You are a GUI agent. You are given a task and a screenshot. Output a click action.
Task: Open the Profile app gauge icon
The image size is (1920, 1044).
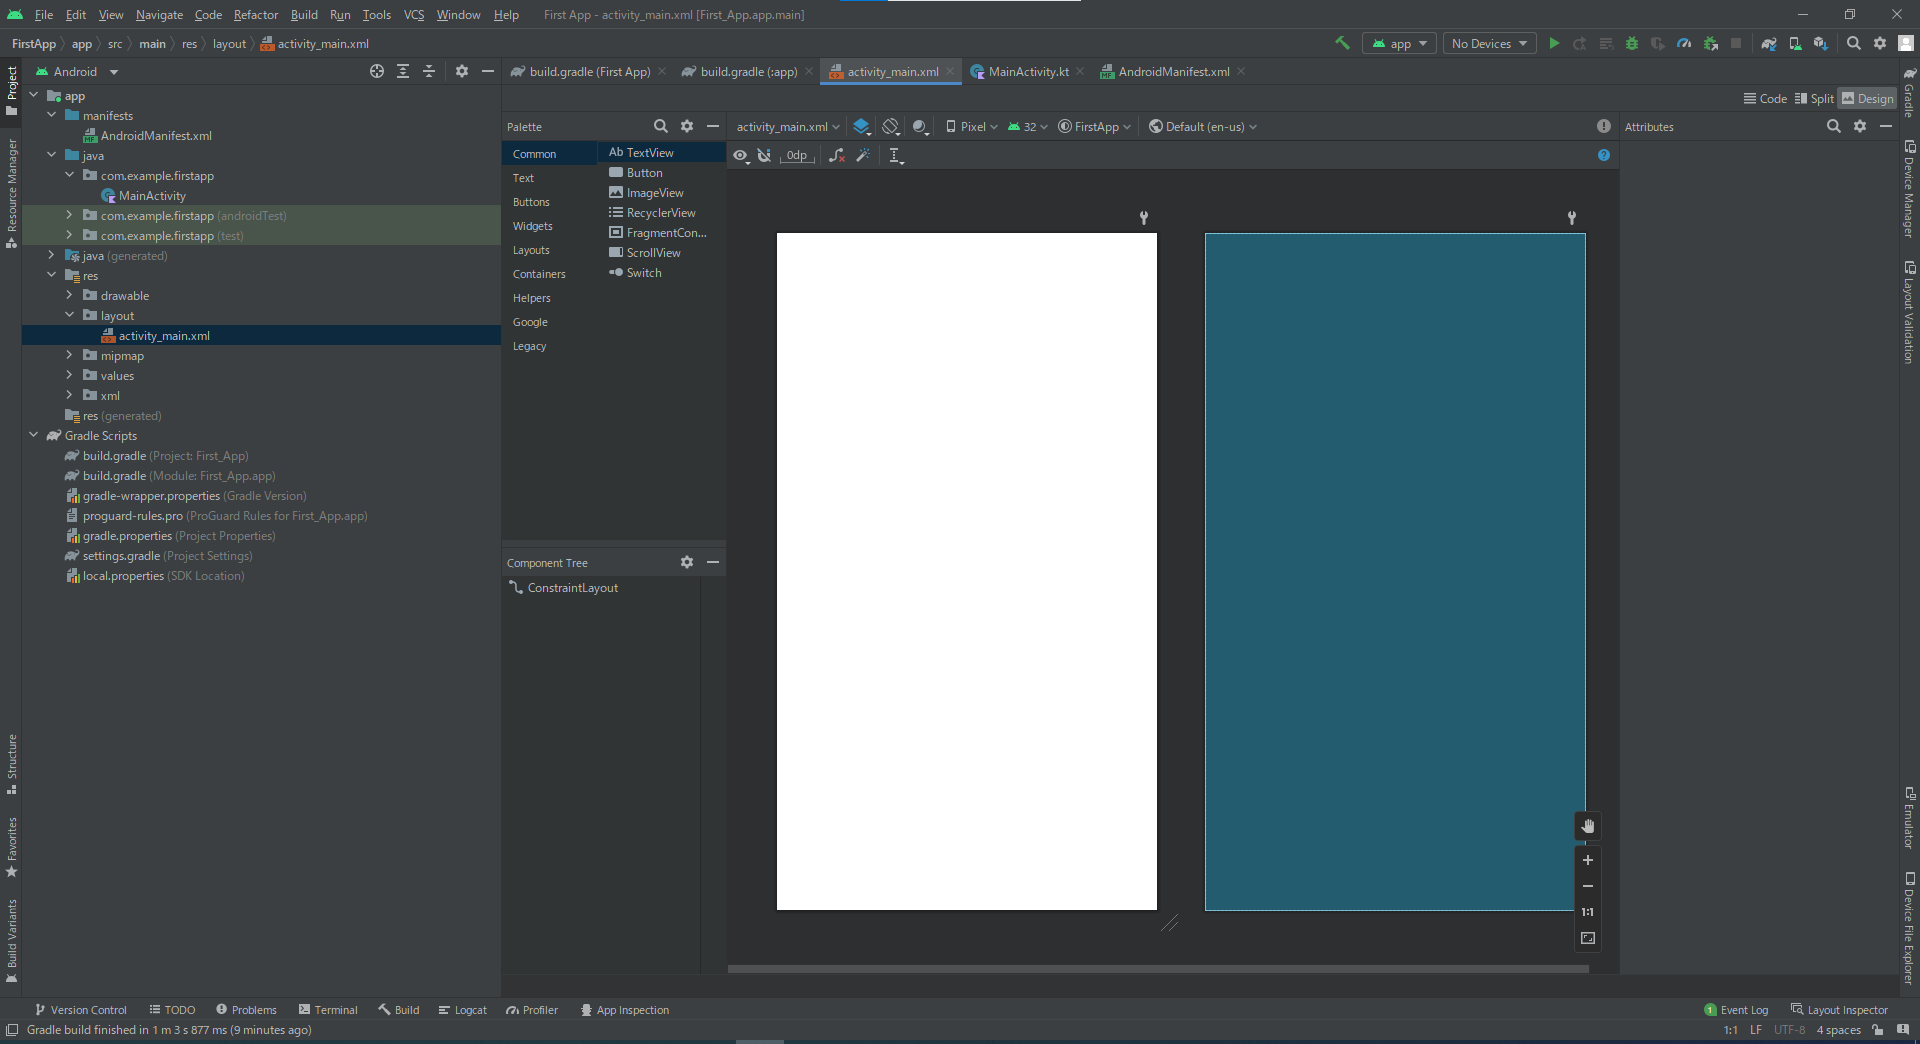point(1684,43)
